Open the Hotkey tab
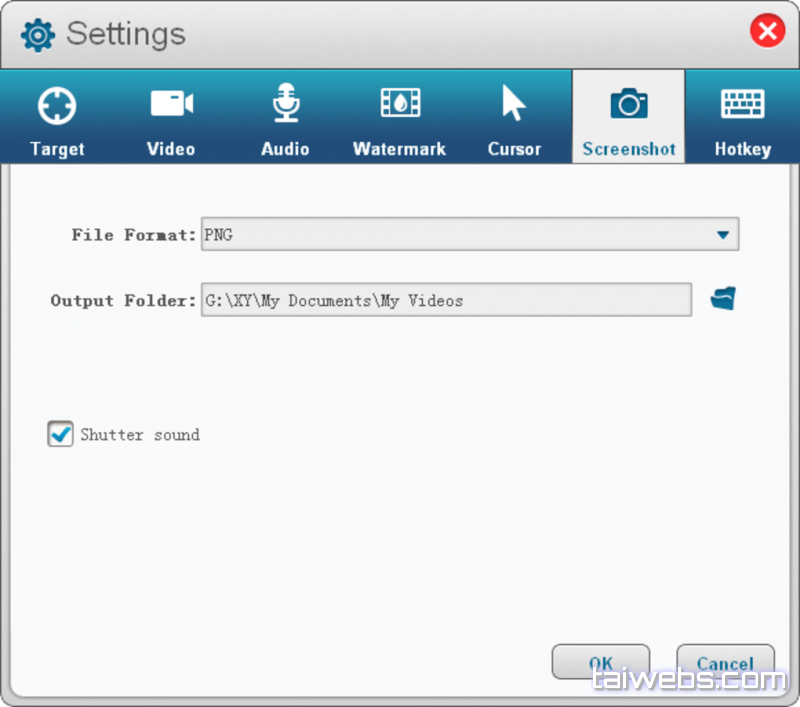This screenshot has height=707, width=800. pos(742,117)
